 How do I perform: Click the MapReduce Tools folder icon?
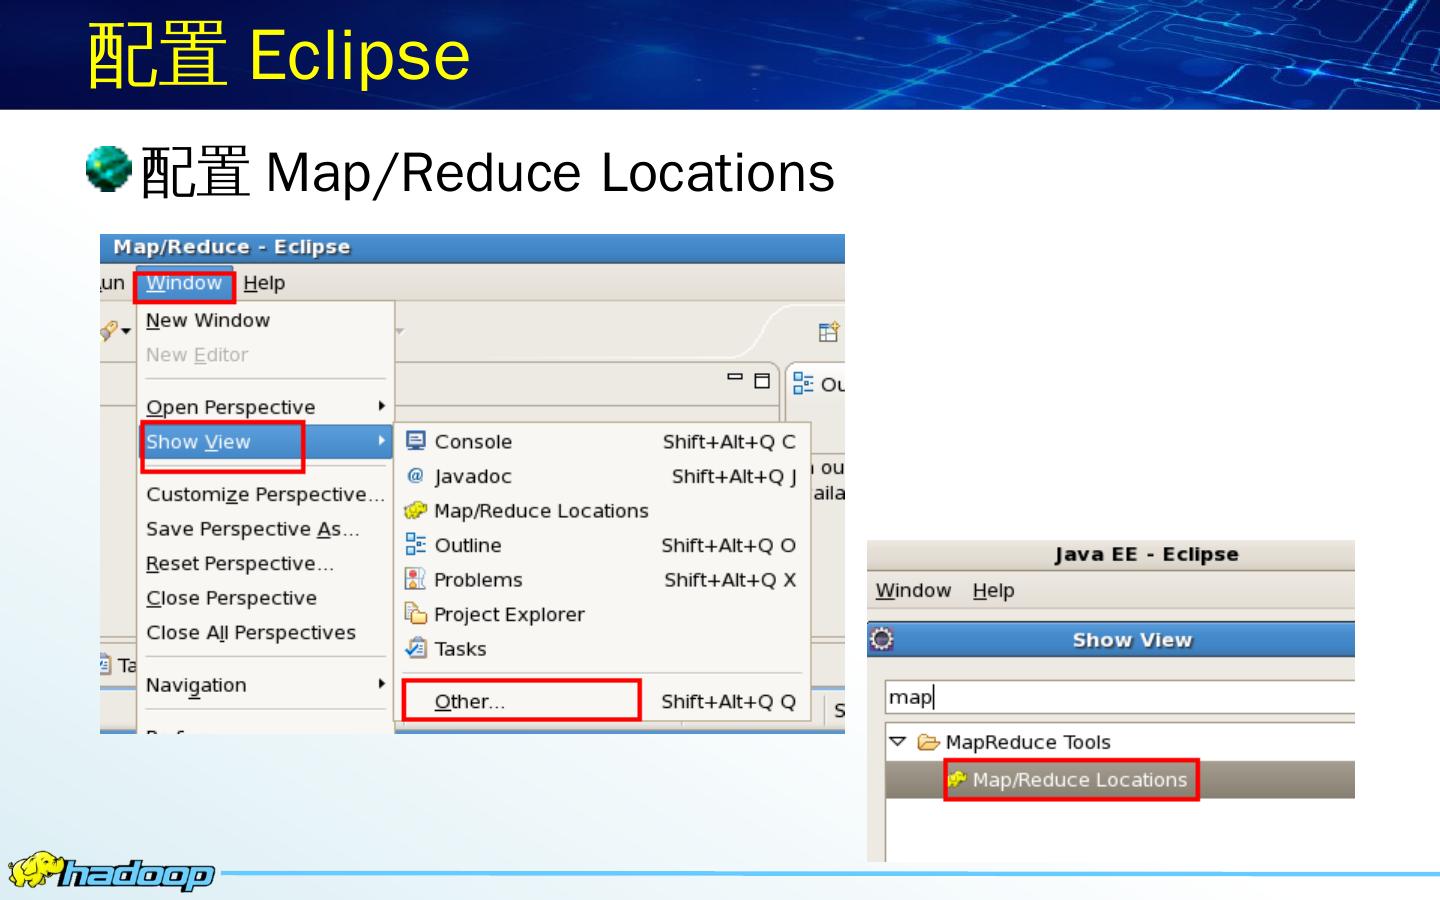click(x=929, y=742)
